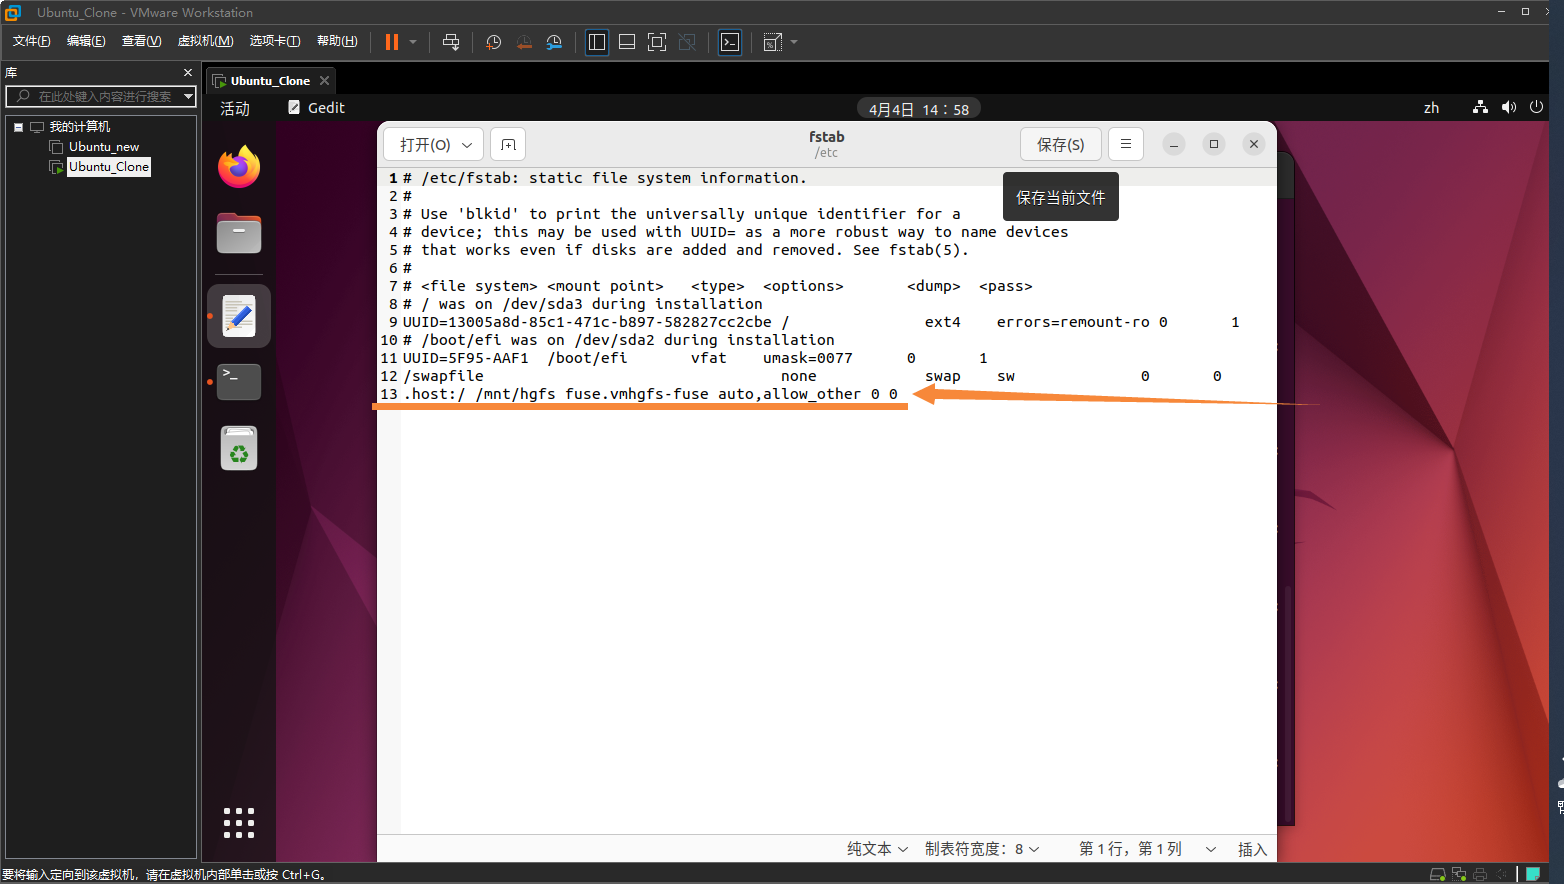Open the 虚拟机(M) menu
The height and width of the screenshot is (884, 1564).
(x=205, y=41)
